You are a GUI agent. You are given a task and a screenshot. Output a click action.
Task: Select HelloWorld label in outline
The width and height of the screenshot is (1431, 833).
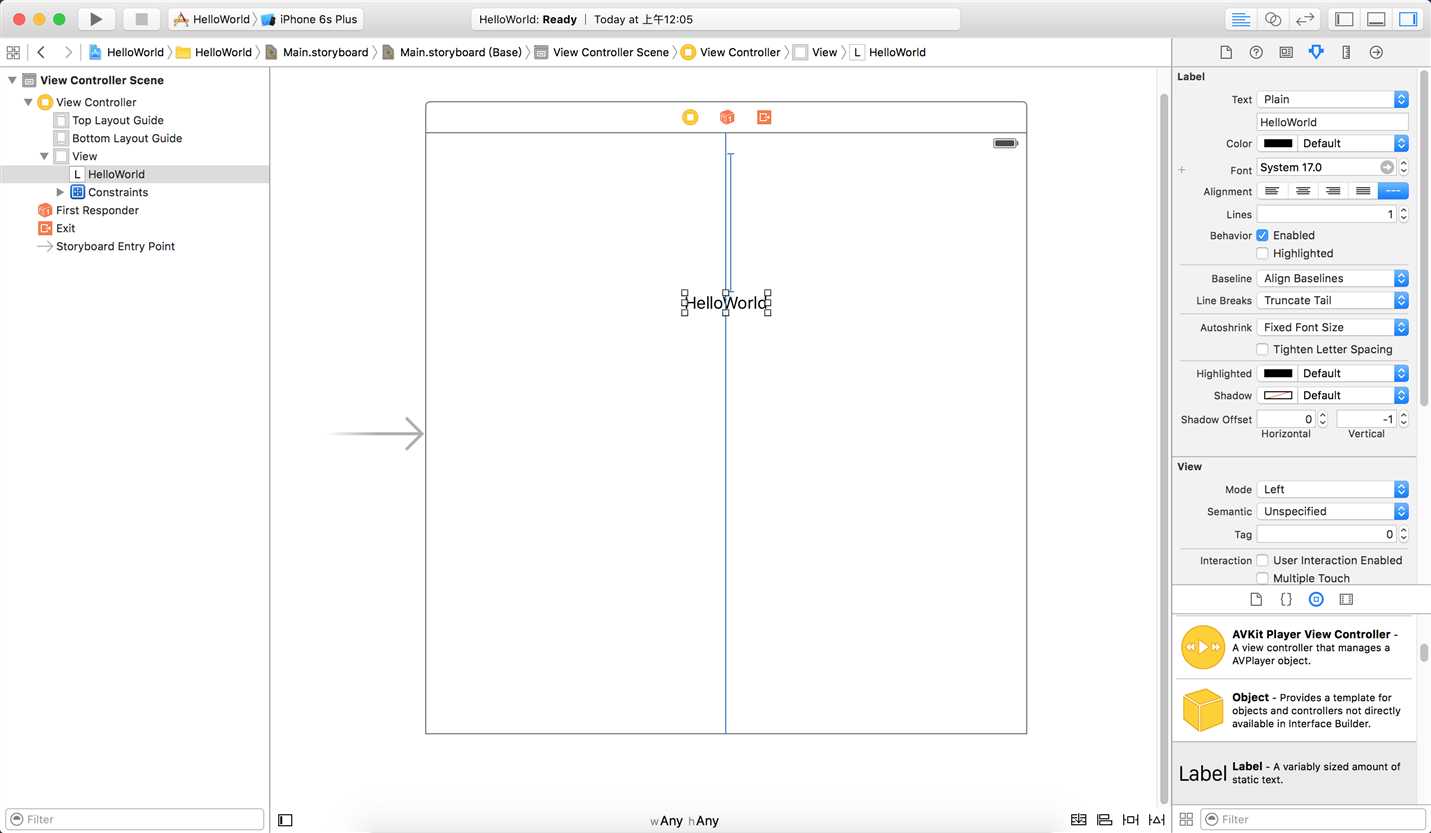point(116,174)
